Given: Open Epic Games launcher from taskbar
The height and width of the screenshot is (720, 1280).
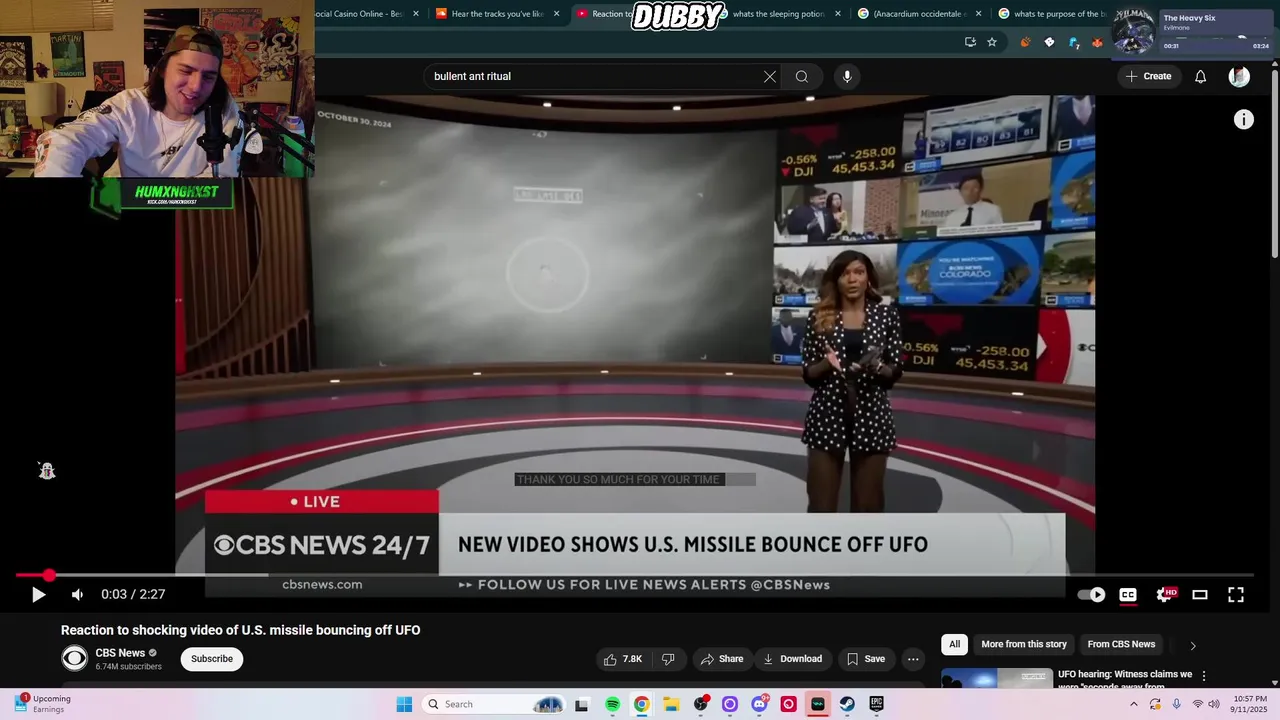Looking at the screenshot, I should (x=877, y=704).
